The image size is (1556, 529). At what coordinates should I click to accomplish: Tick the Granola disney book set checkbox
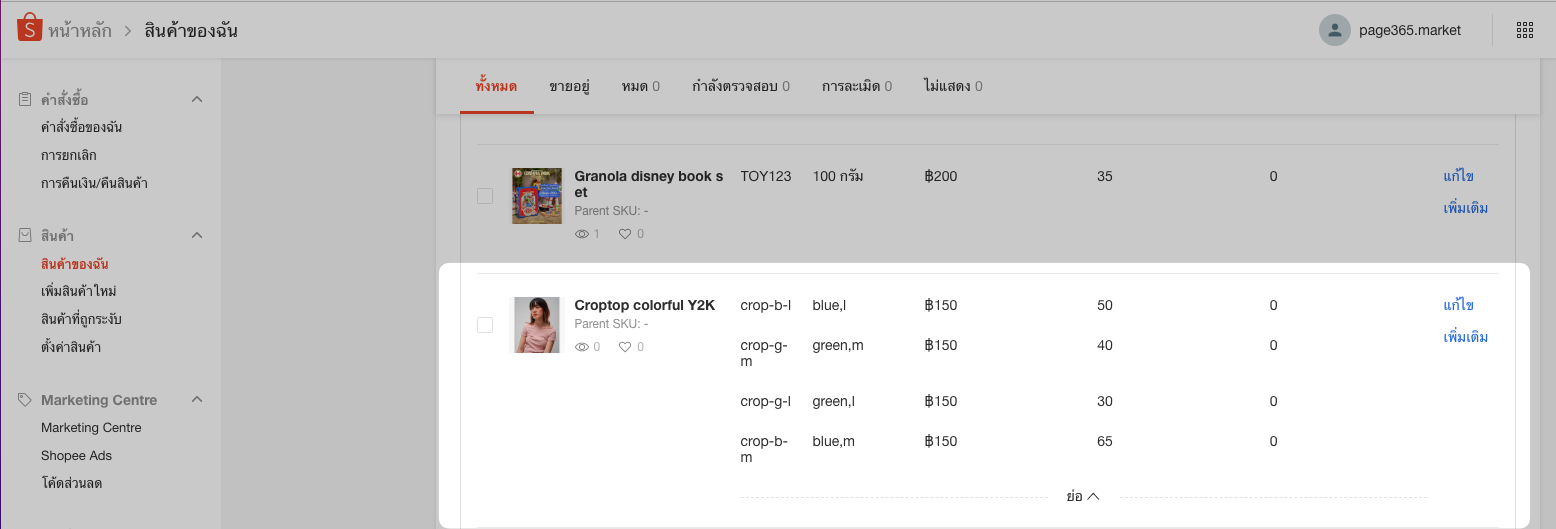[x=485, y=196]
